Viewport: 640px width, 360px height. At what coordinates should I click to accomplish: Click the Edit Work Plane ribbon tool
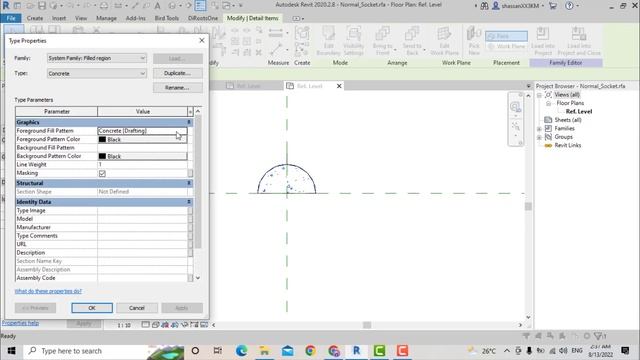point(444,41)
